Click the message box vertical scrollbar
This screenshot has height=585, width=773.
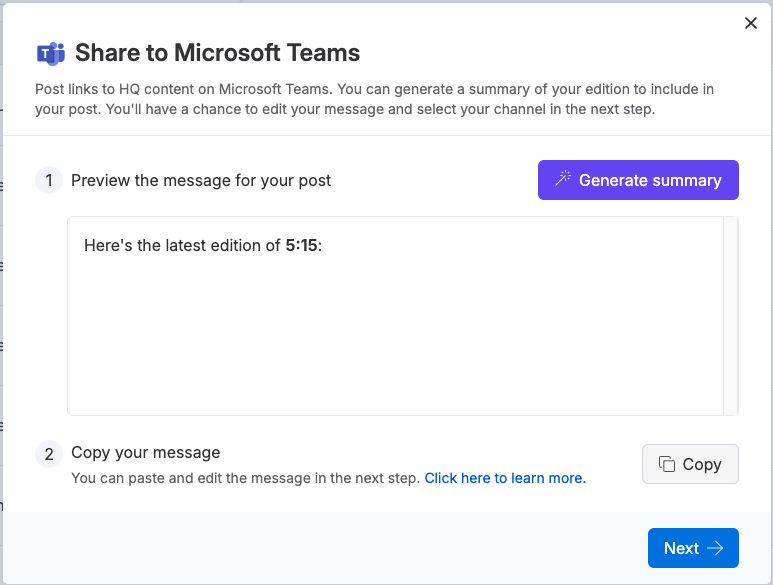click(731, 316)
